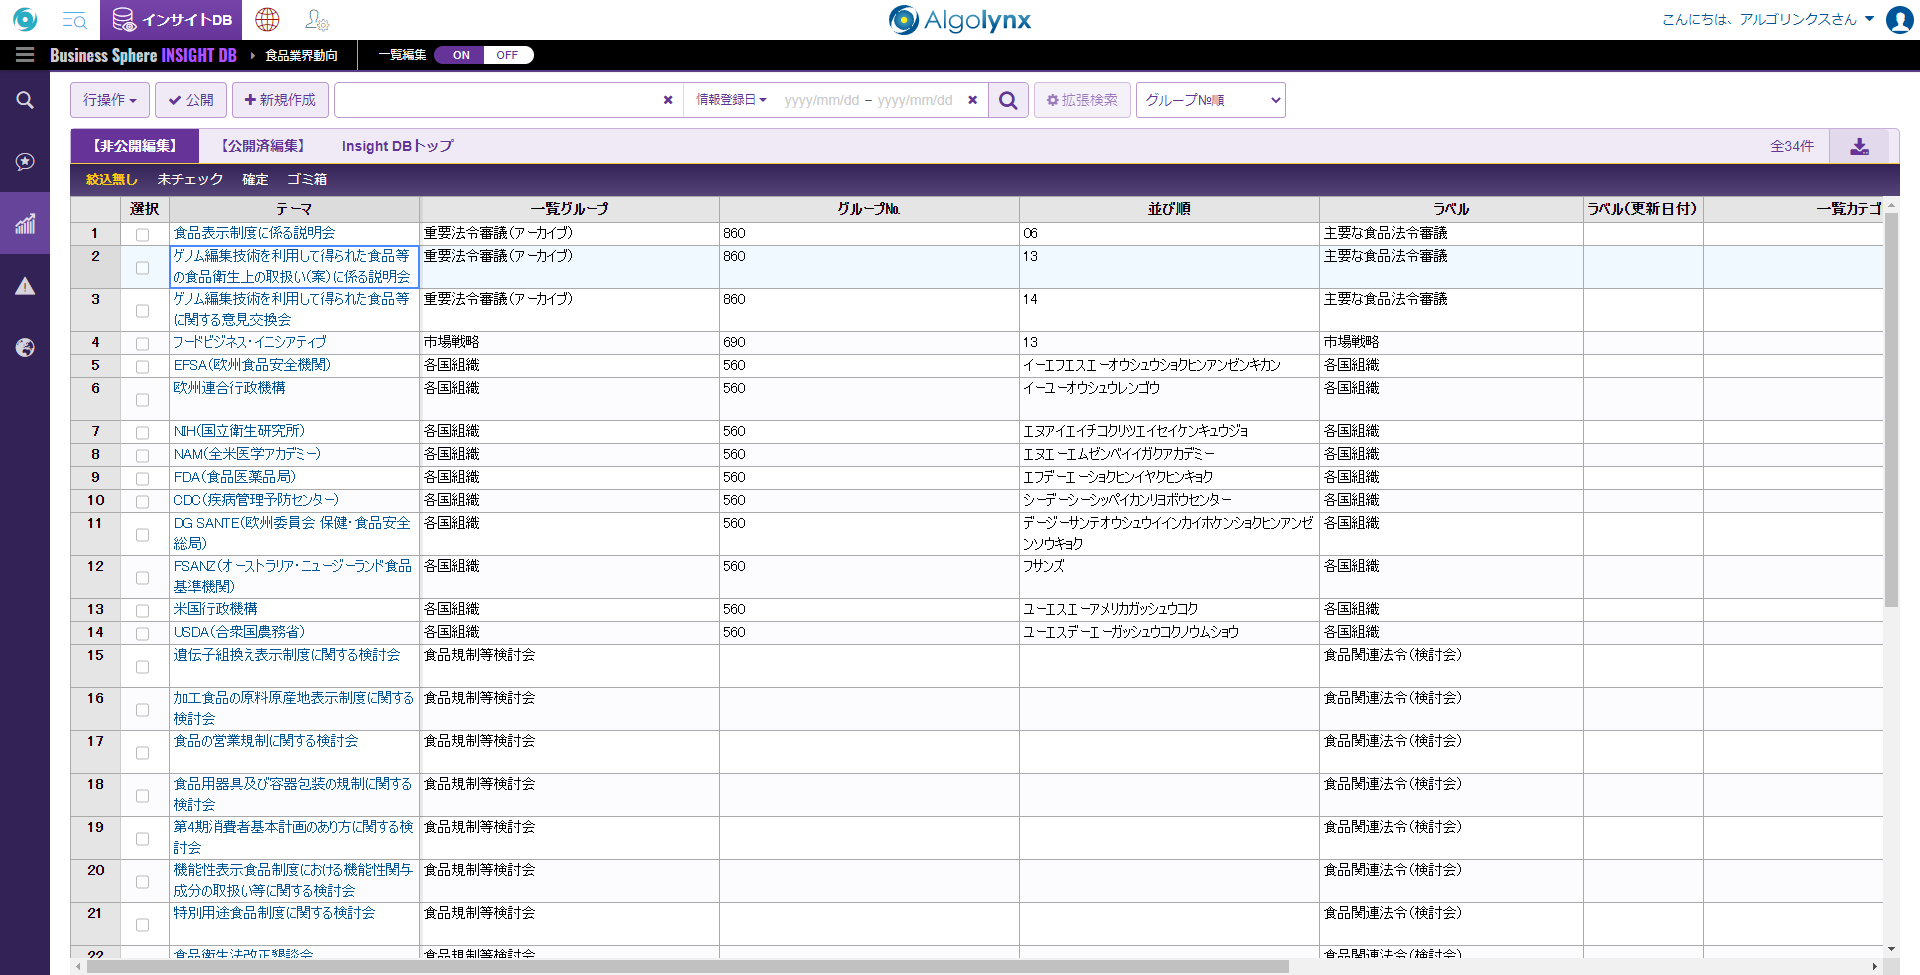Open the hamburger menu icon

click(25, 55)
